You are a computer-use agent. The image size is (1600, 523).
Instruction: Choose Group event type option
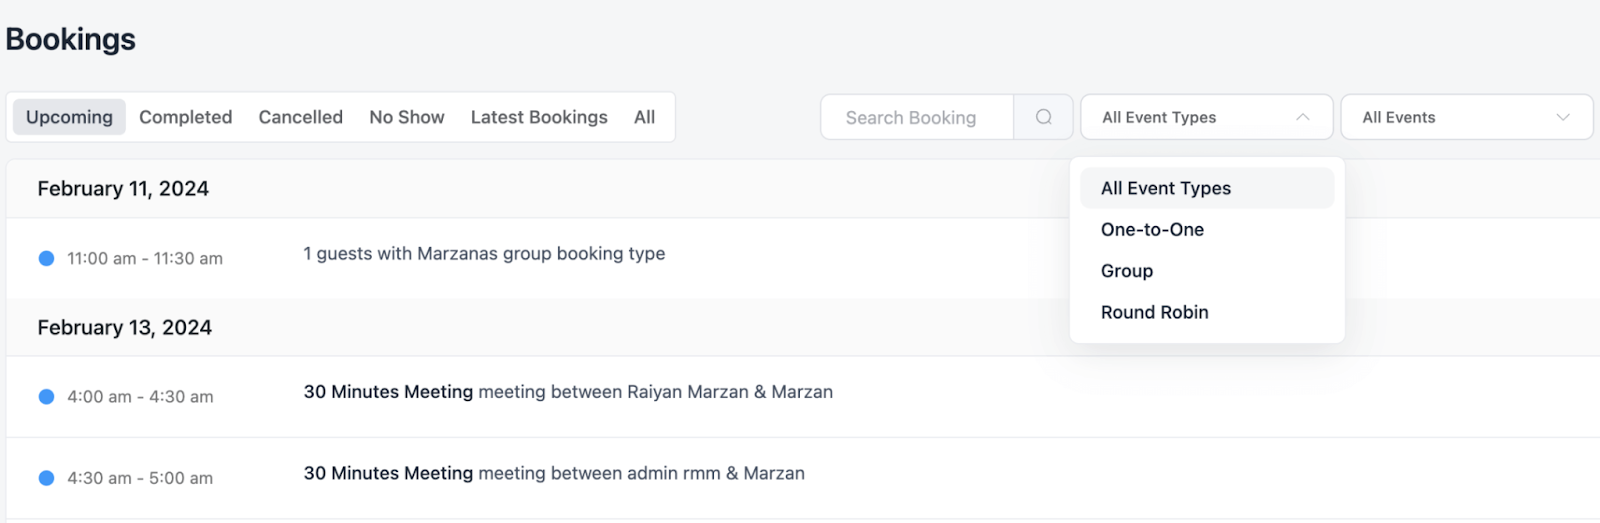pos(1207,271)
